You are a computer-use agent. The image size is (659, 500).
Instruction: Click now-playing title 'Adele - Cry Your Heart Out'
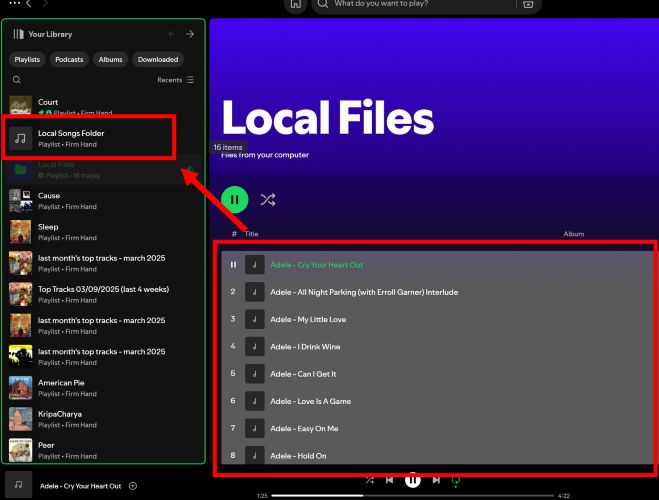click(80, 486)
